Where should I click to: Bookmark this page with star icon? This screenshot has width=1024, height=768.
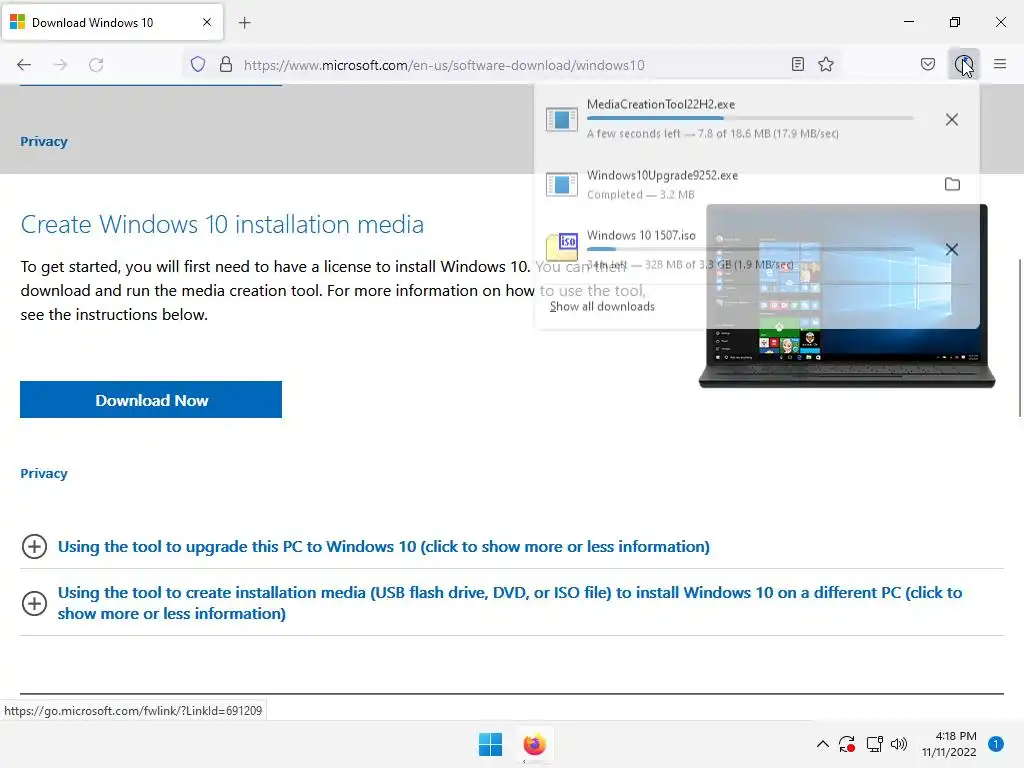[x=826, y=64]
